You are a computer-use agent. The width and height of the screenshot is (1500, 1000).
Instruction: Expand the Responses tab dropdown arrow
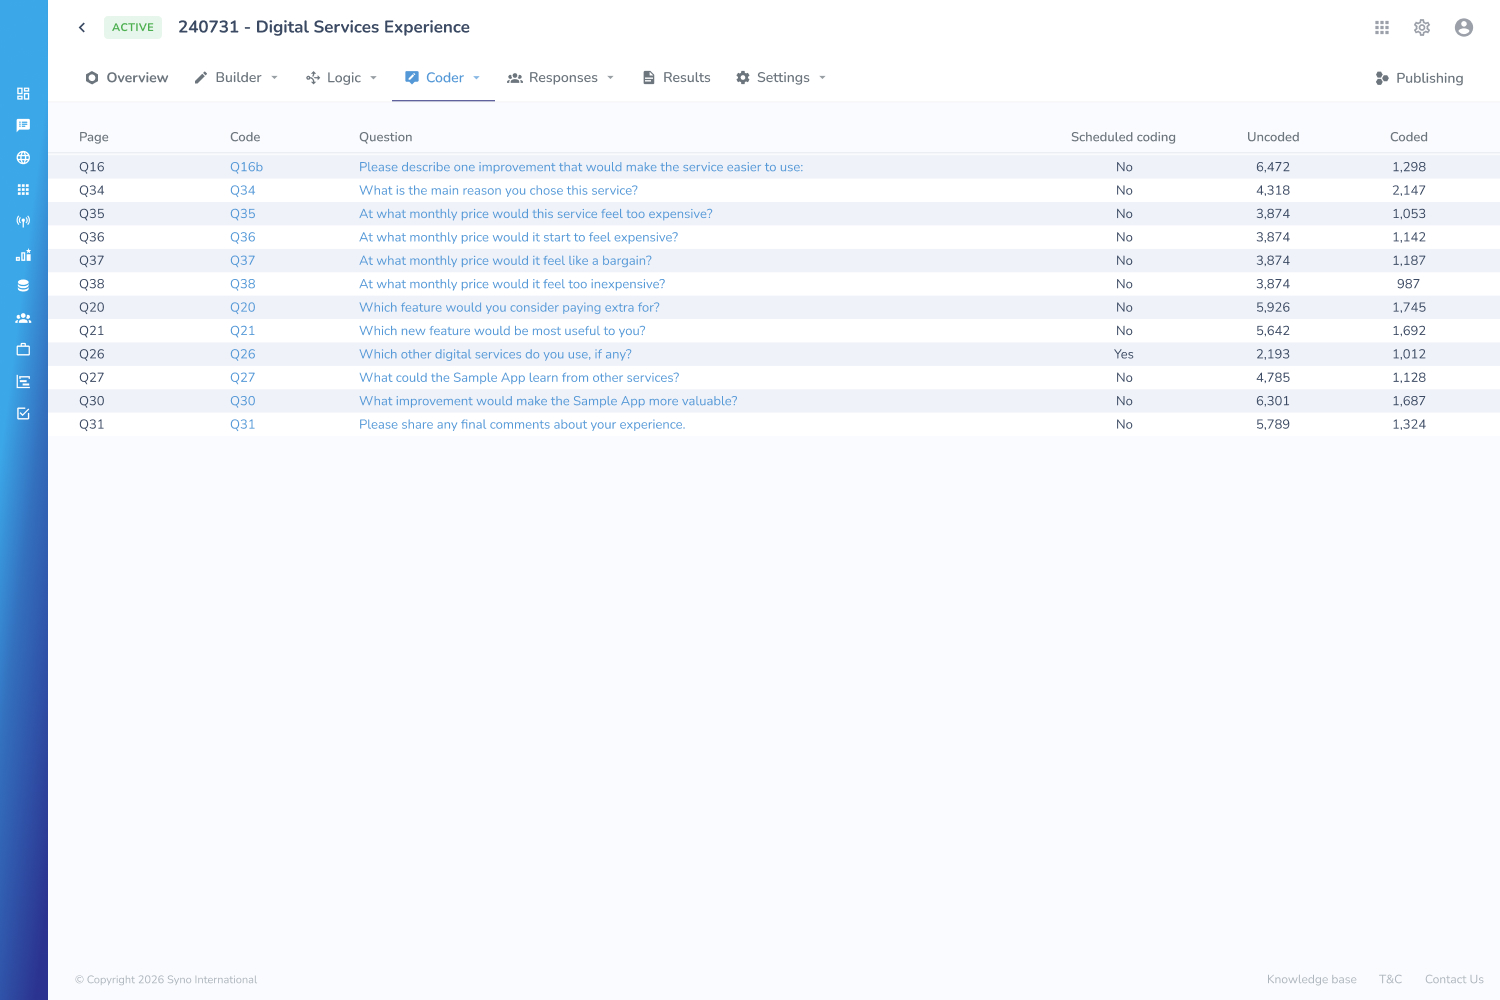click(x=610, y=78)
